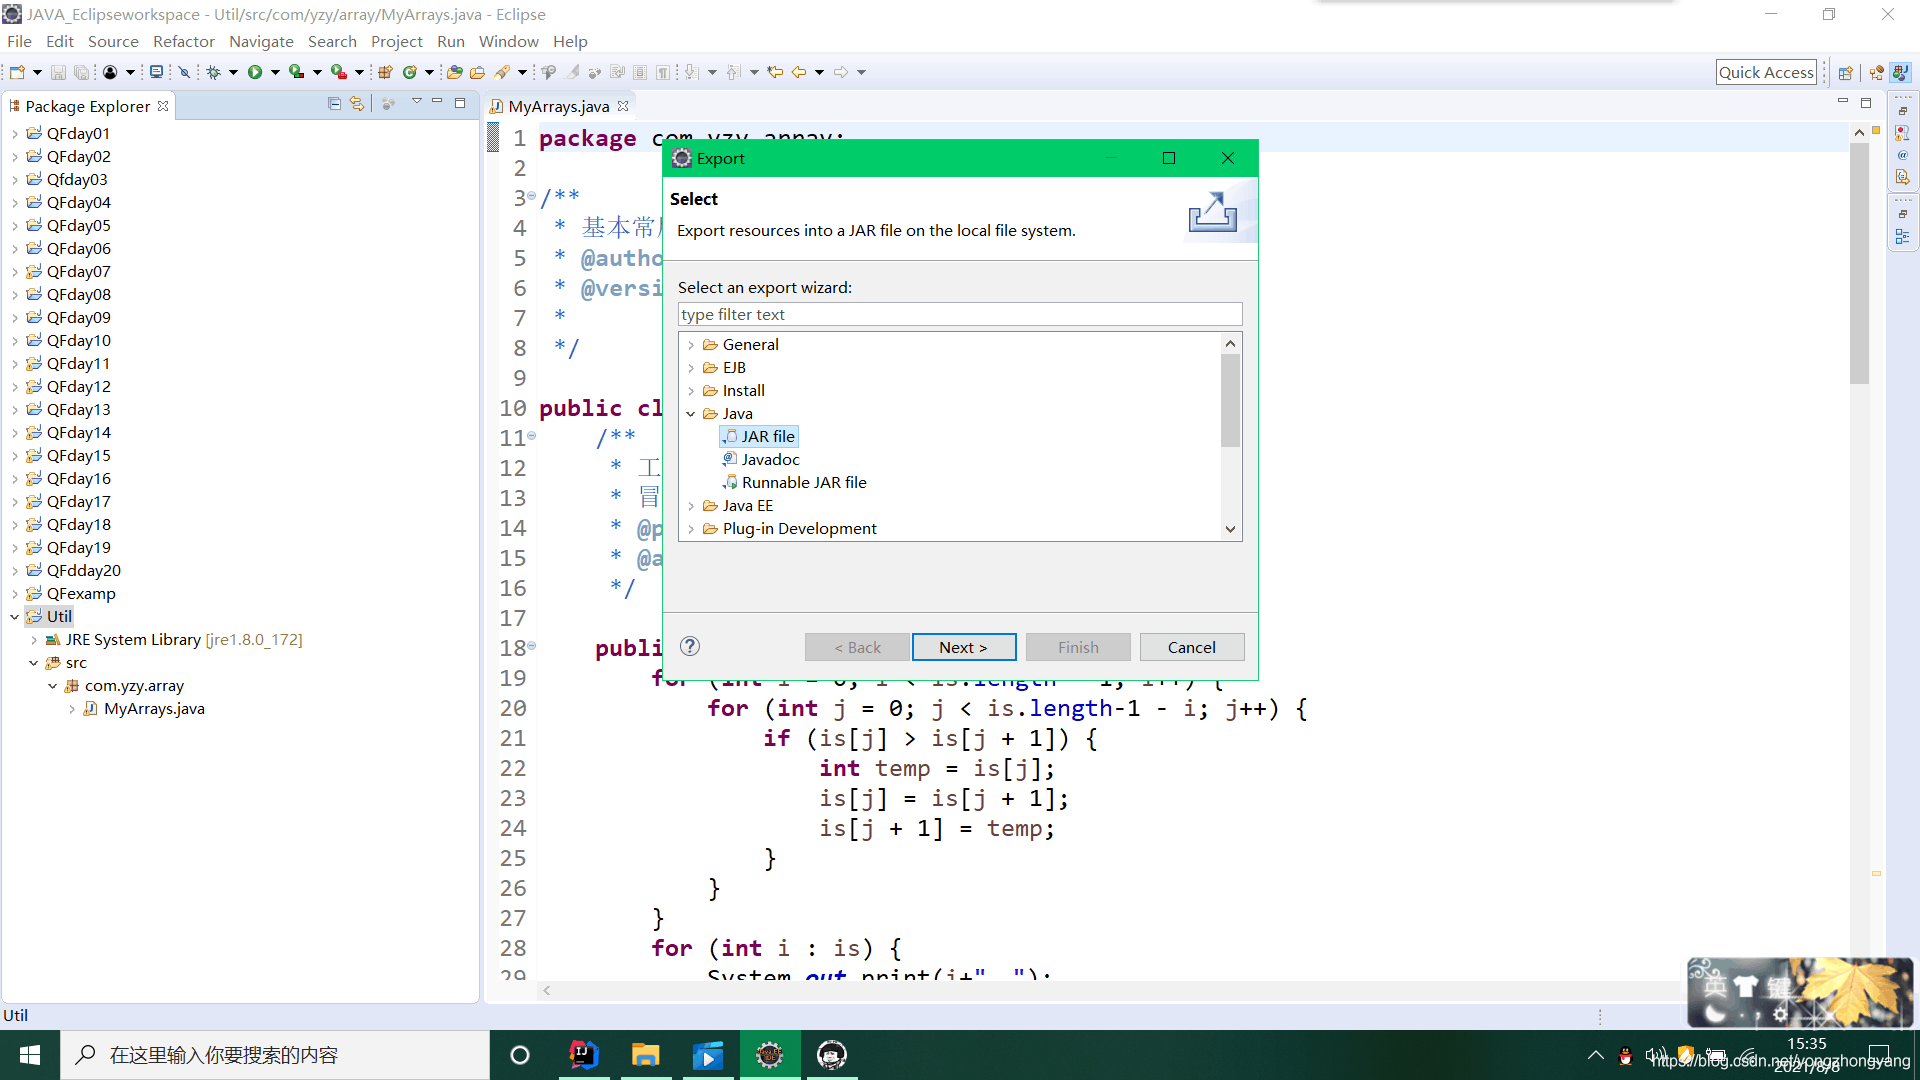Click the New Java Package icon
The height and width of the screenshot is (1080, 1920).
point(385,72)
